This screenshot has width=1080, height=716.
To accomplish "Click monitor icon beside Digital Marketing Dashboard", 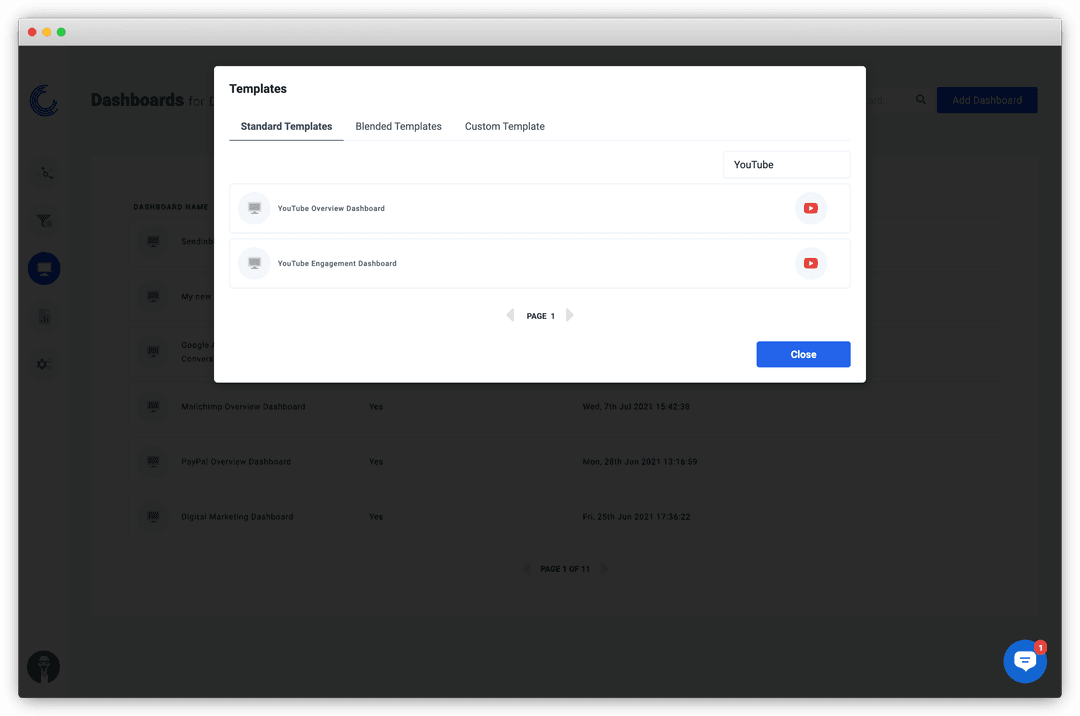I will (153, 516).
